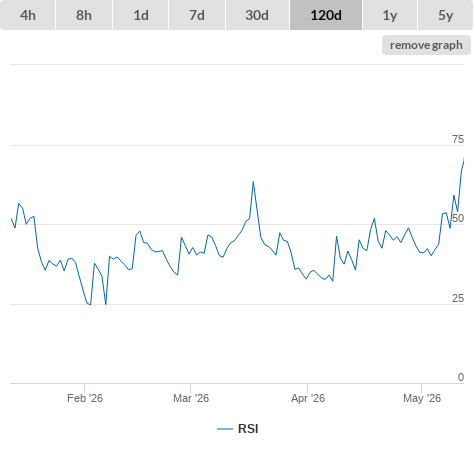Switch to the 8h time range
Viewport: 474px width, 455px height.
point(84,15)
